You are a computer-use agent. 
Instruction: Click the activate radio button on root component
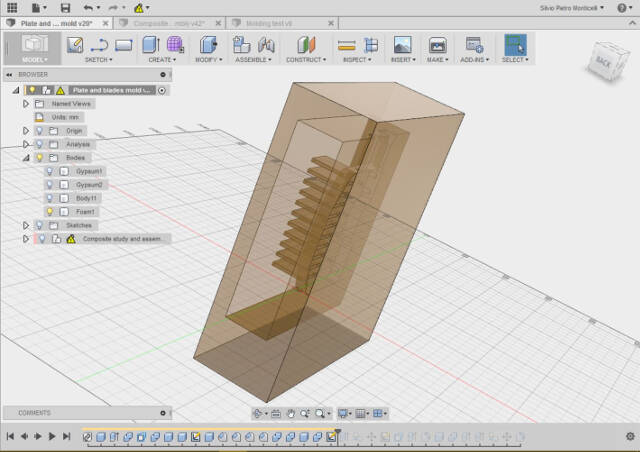[x=162, y=90]
